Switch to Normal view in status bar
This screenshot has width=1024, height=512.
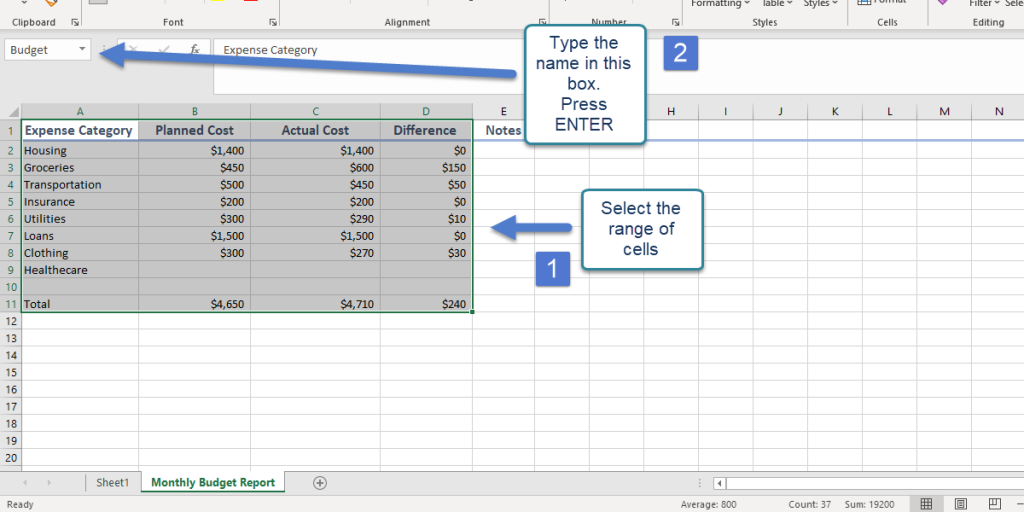point(926,504)
